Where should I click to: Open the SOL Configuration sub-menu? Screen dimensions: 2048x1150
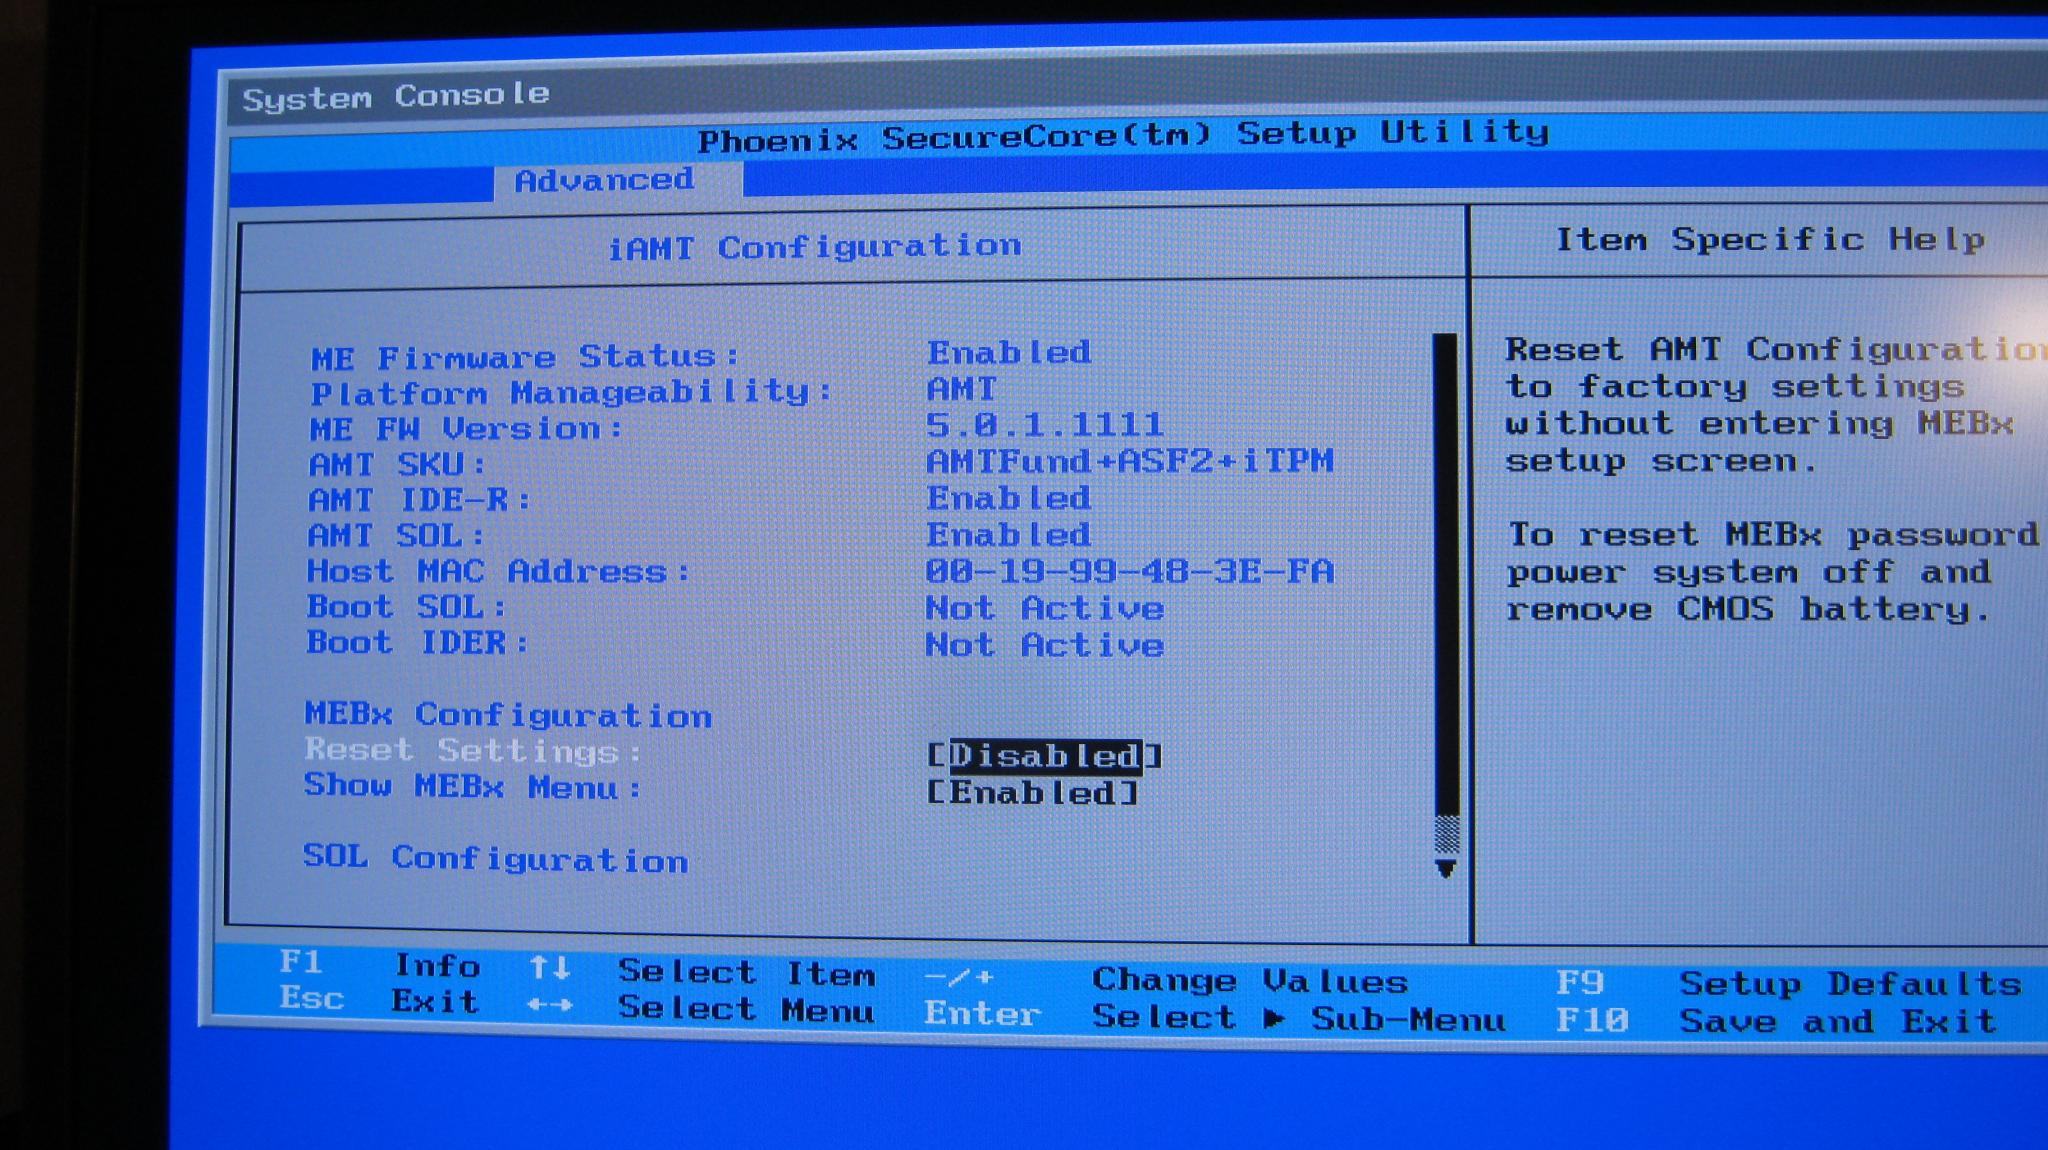point(496,859)
